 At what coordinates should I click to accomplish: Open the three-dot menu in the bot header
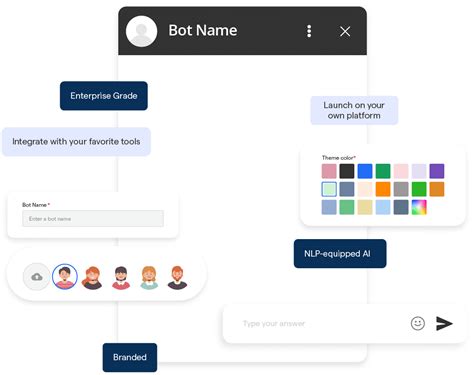tap(309, 31)
